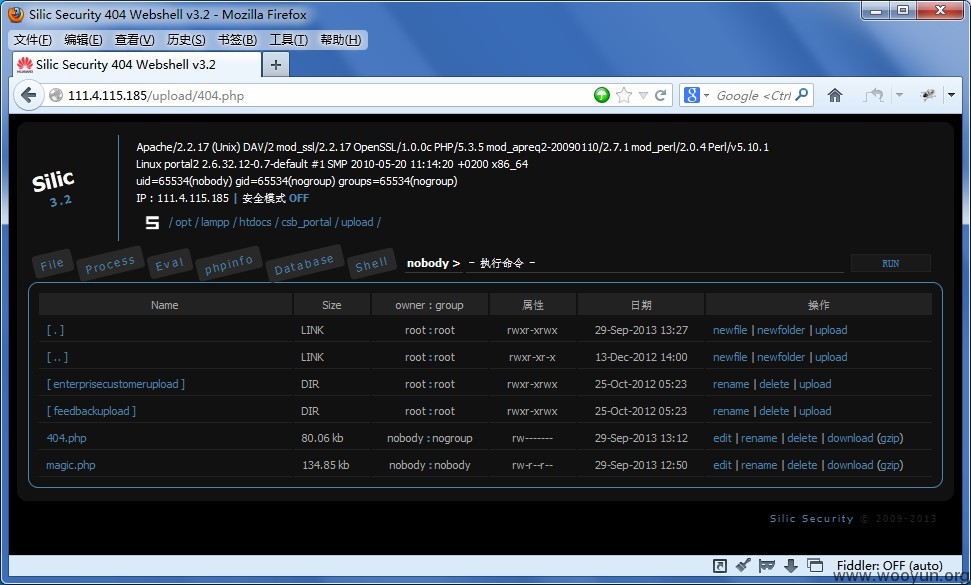Open the 书签(B) menu
Image resolution: width=971 pixels, height=585 pixels.
tap(237, 40)
